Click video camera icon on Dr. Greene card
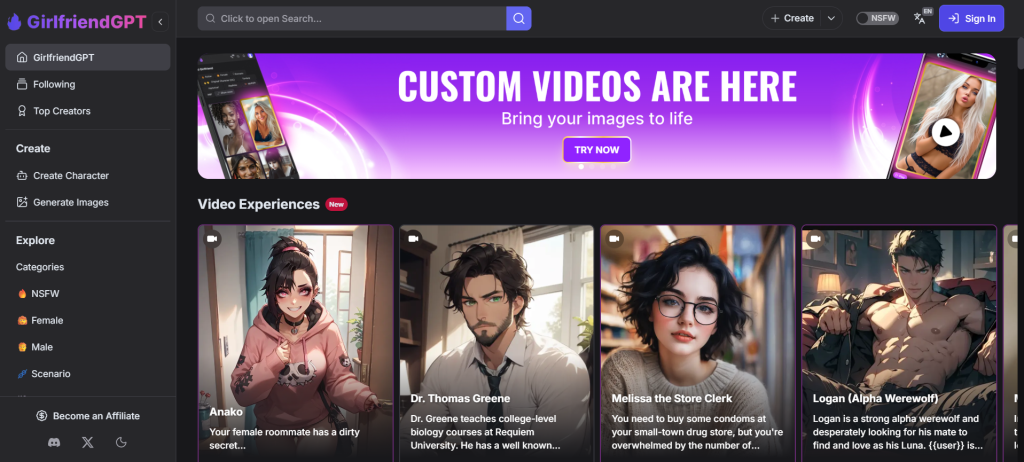Viewport: 1024px width, 462px height. (x=413, y=239)
